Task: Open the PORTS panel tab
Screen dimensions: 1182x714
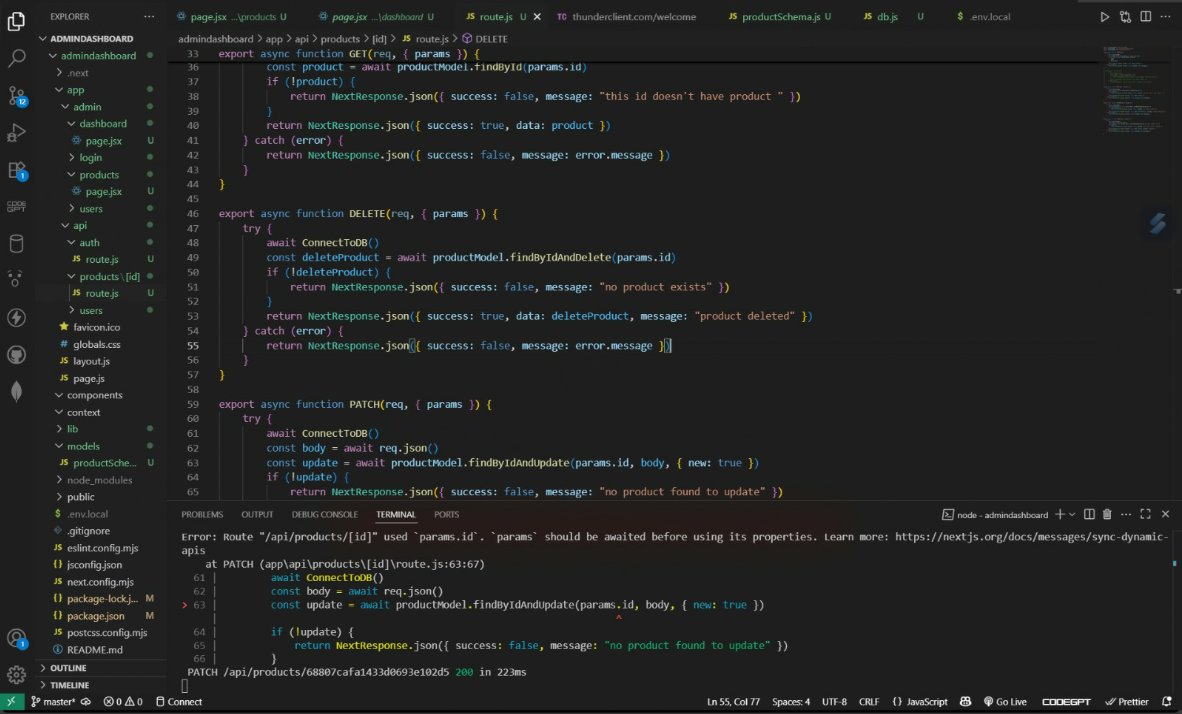Action: pos(446,514)
